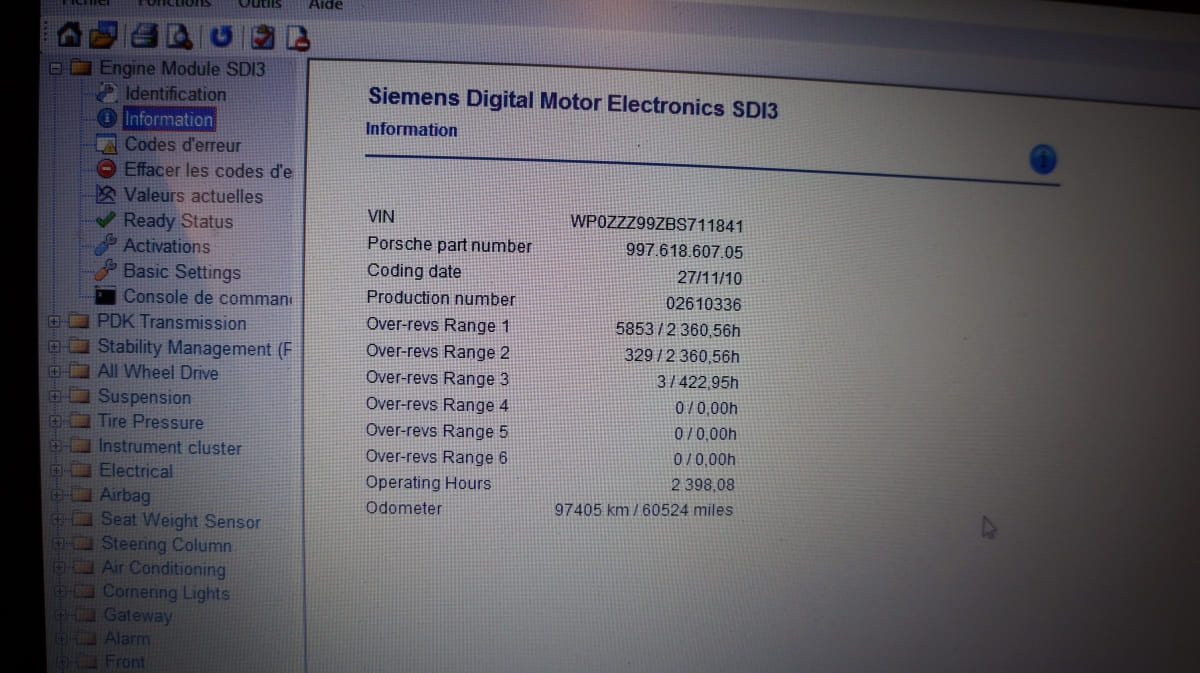1200x673 pixels.
Task: Click the blue refresh arrow icon
Action: [221, 39]
